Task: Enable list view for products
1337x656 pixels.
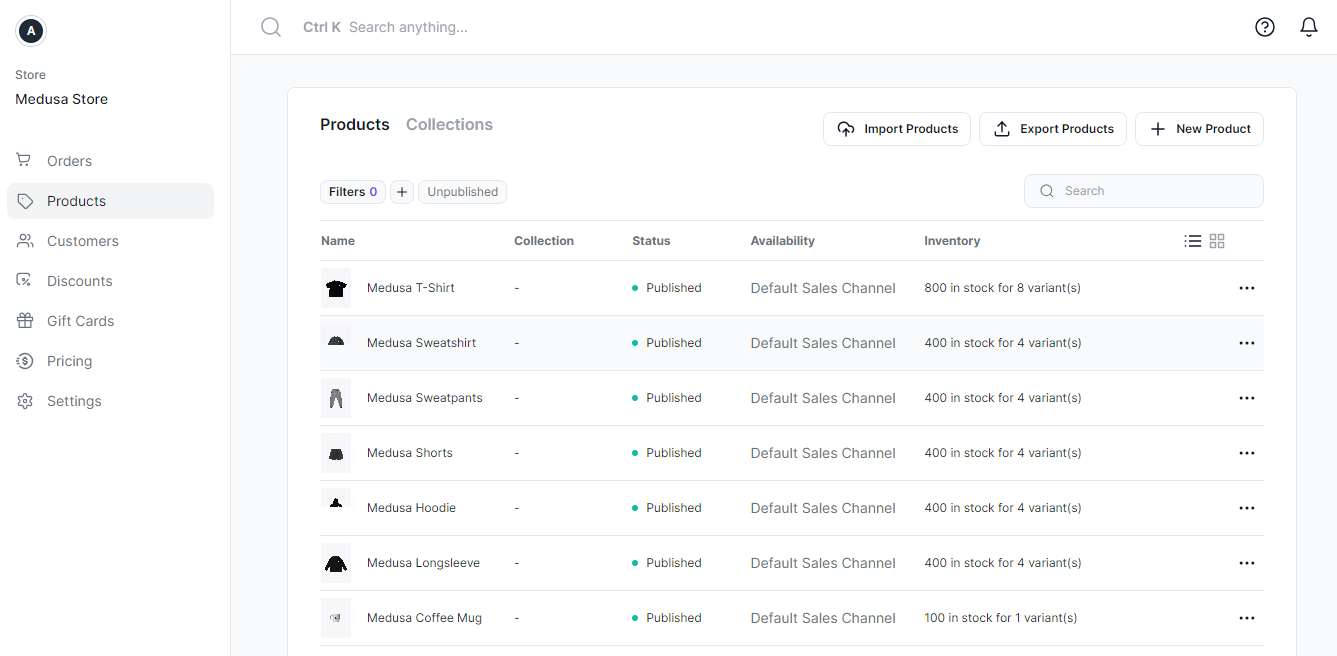Action: coord(1193,241)
